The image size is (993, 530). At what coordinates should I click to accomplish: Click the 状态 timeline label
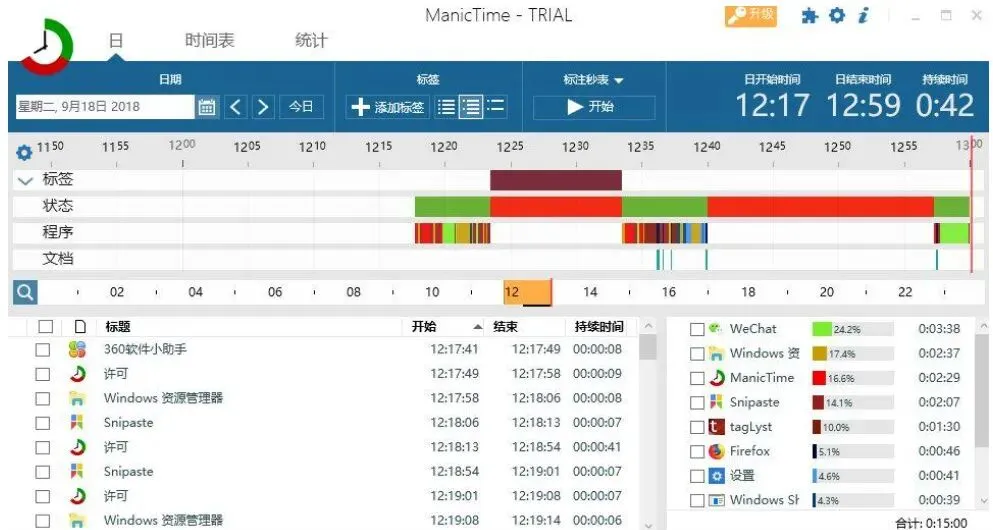point(58,206)
